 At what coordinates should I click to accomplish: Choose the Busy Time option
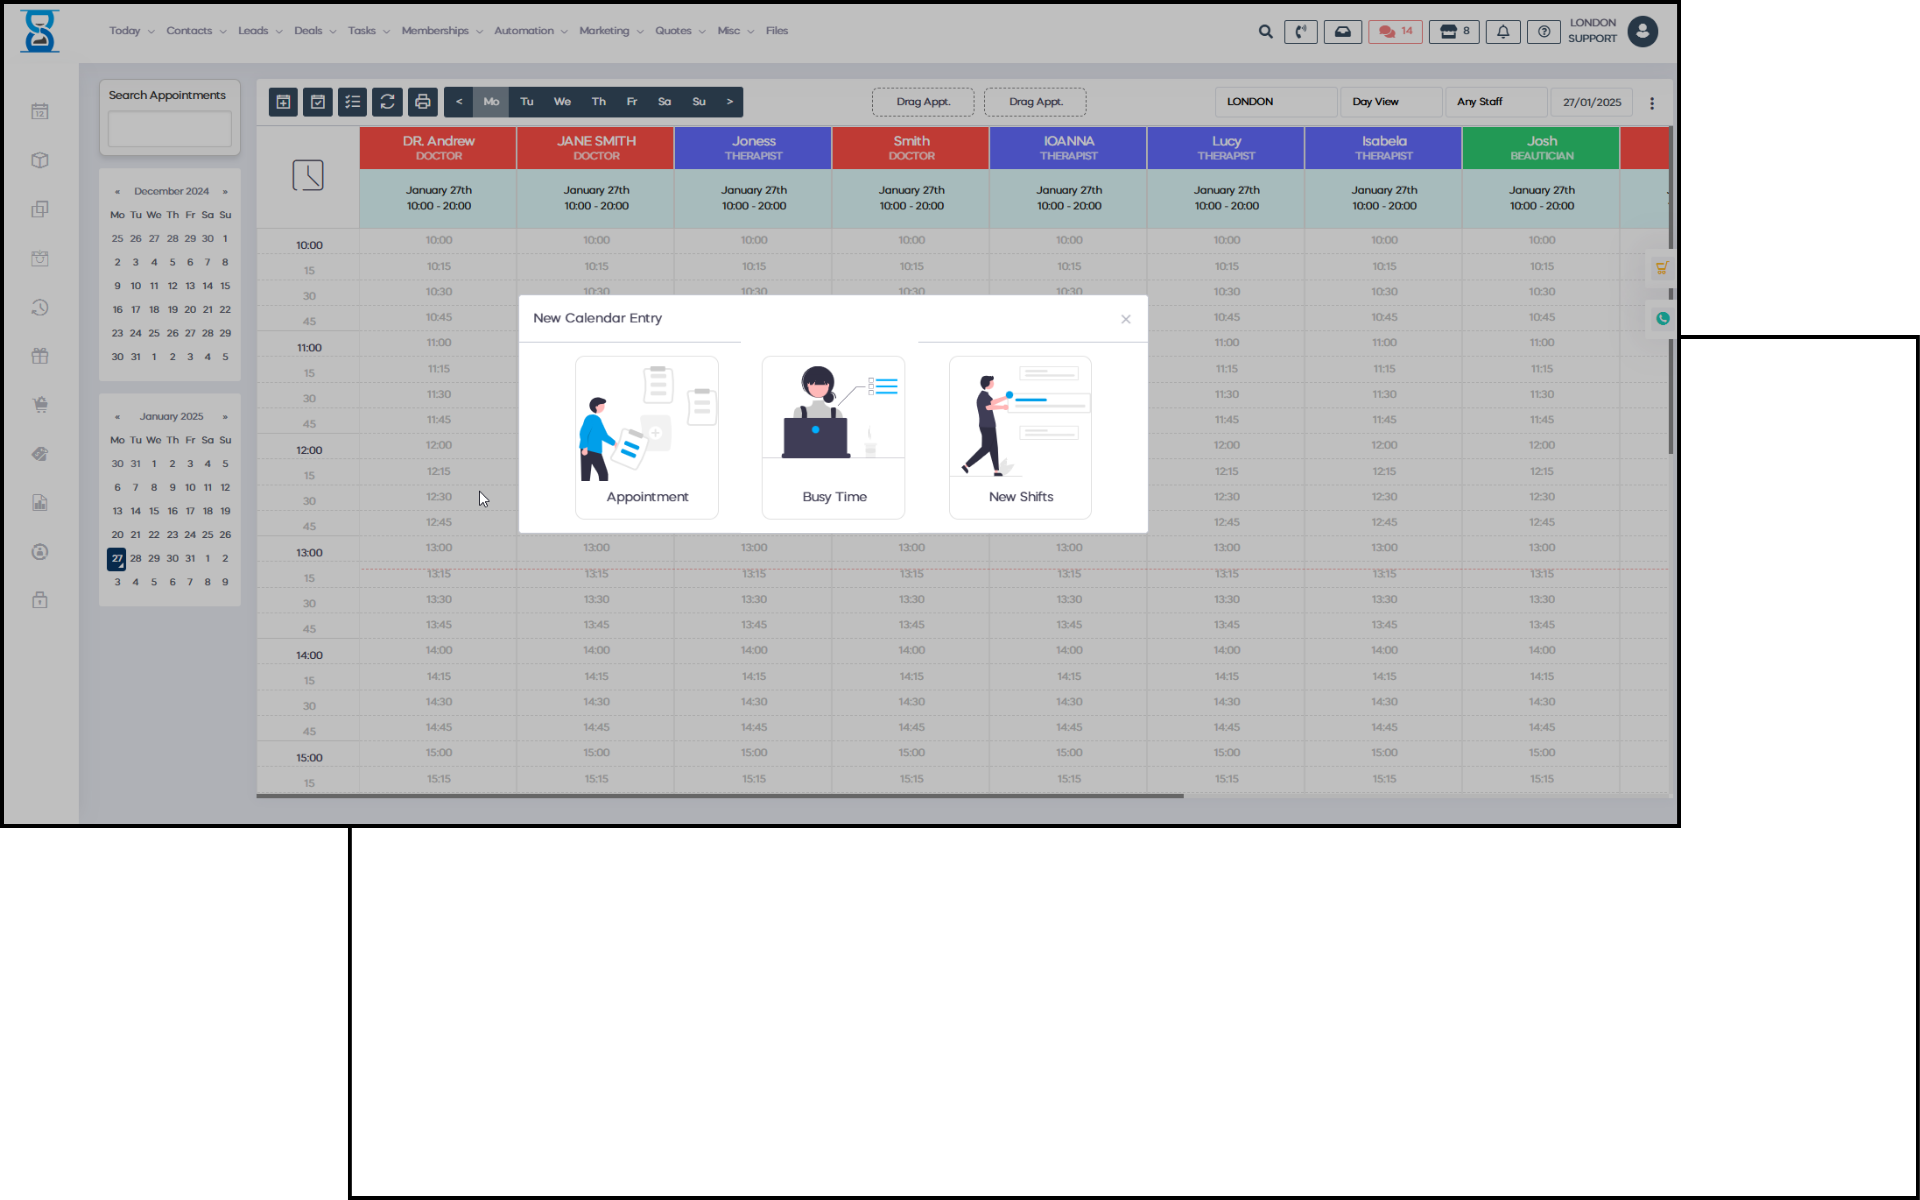[833, 437]
